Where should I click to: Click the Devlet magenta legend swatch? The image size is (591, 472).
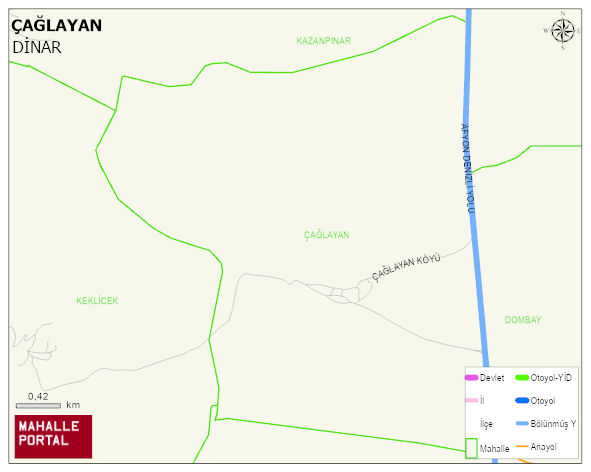(472, 377)
